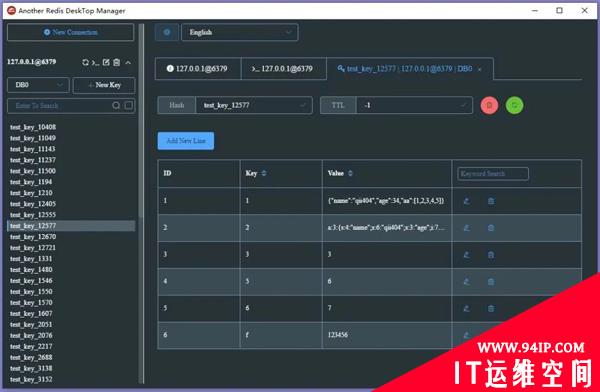Viewport: 600px width, 392px height.
Task: Focus the Keyword Search field
Action: [x=493, y=174]
